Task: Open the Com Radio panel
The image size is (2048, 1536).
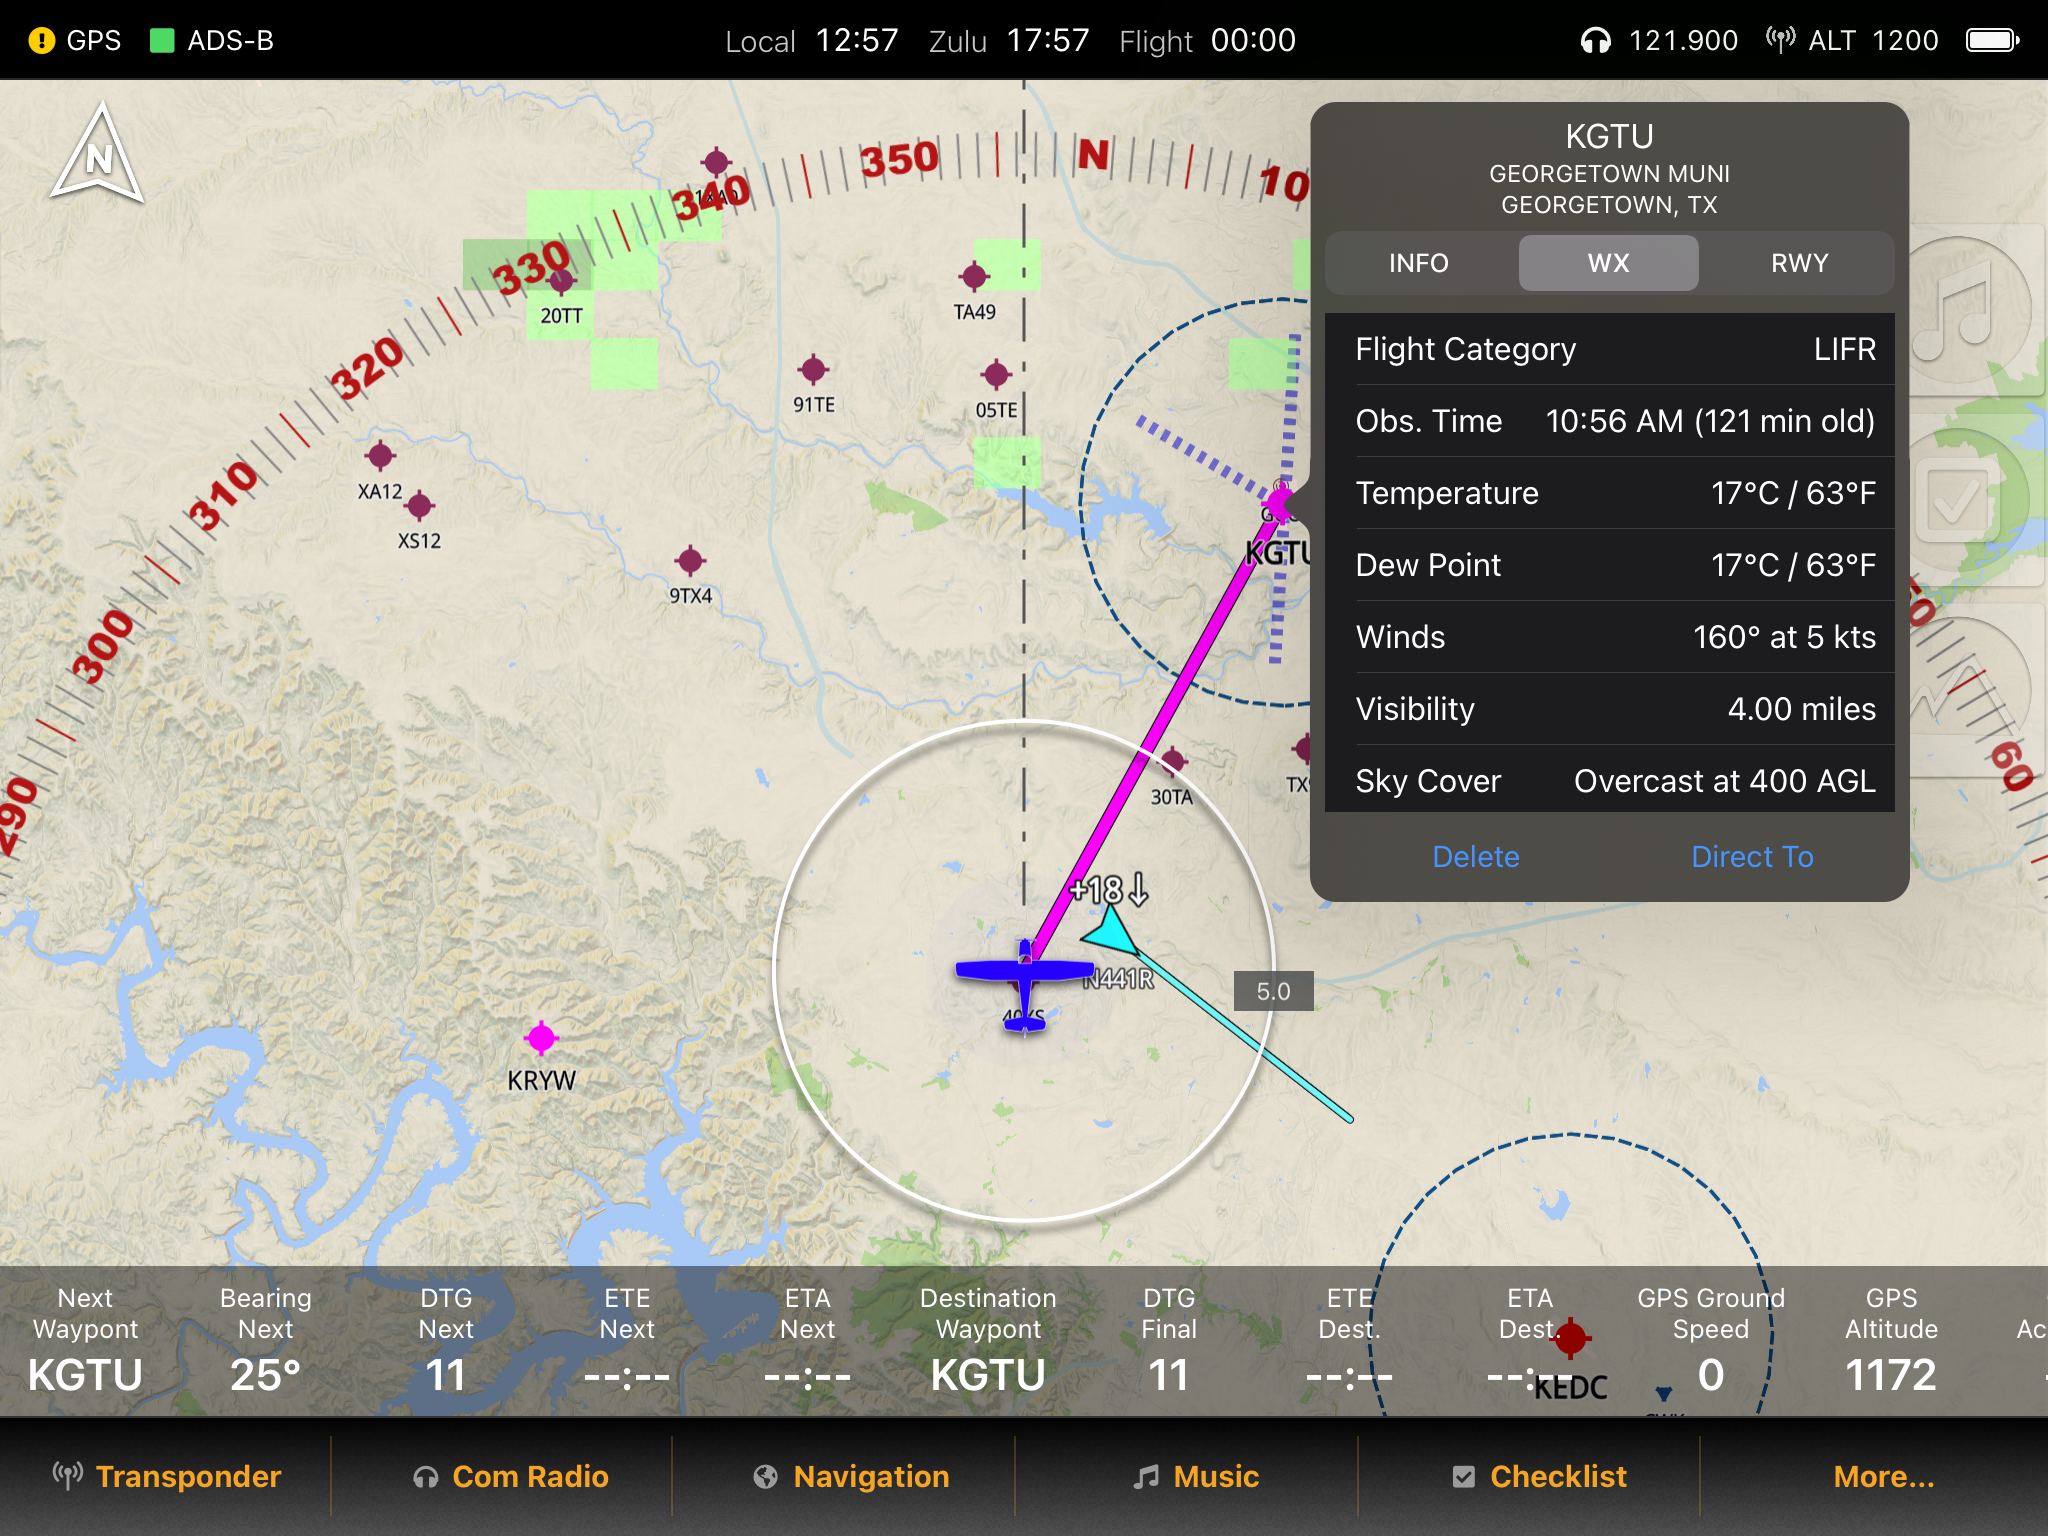Action: coord(511,1476)
